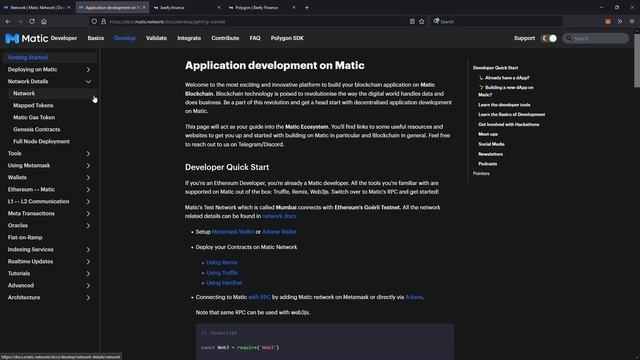Expand the Tools sidebar section
The height and width of the screenshot is (360, 640).
pyautogui.click(x=88, y=153)
